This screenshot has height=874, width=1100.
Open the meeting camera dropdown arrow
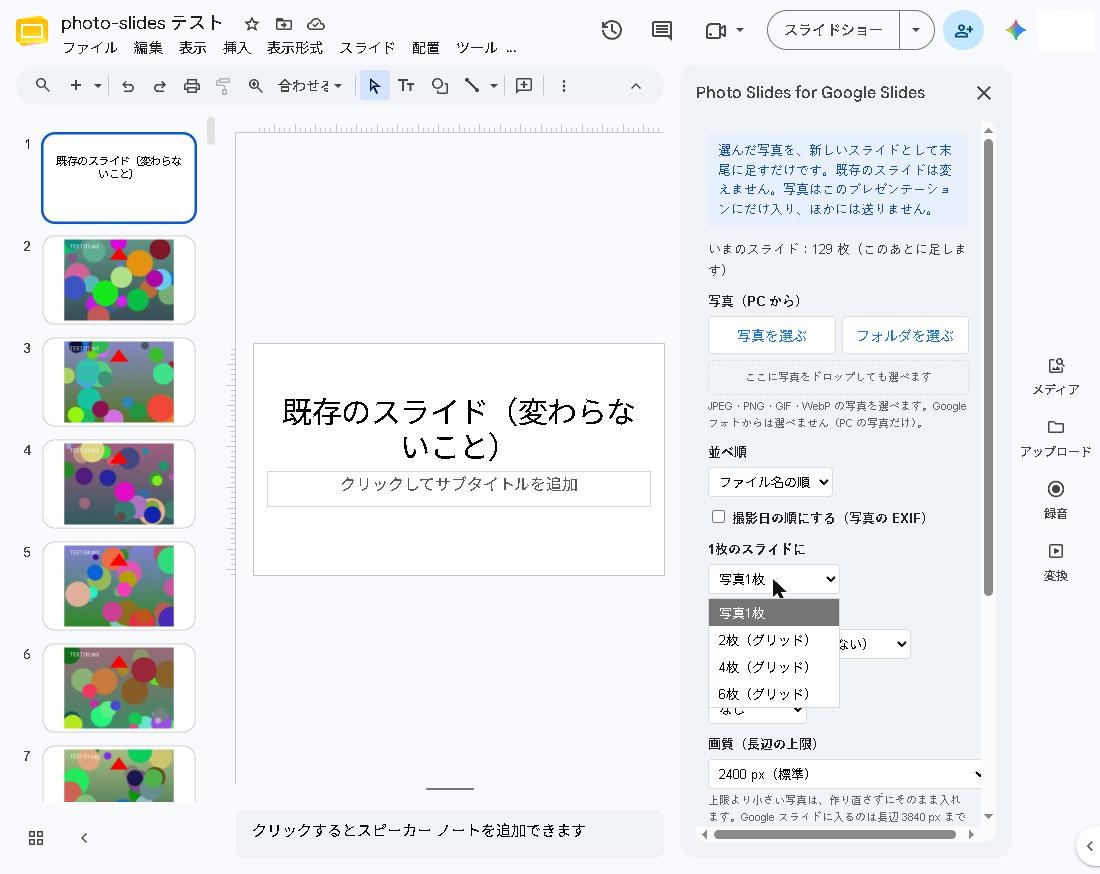(739, 30)
